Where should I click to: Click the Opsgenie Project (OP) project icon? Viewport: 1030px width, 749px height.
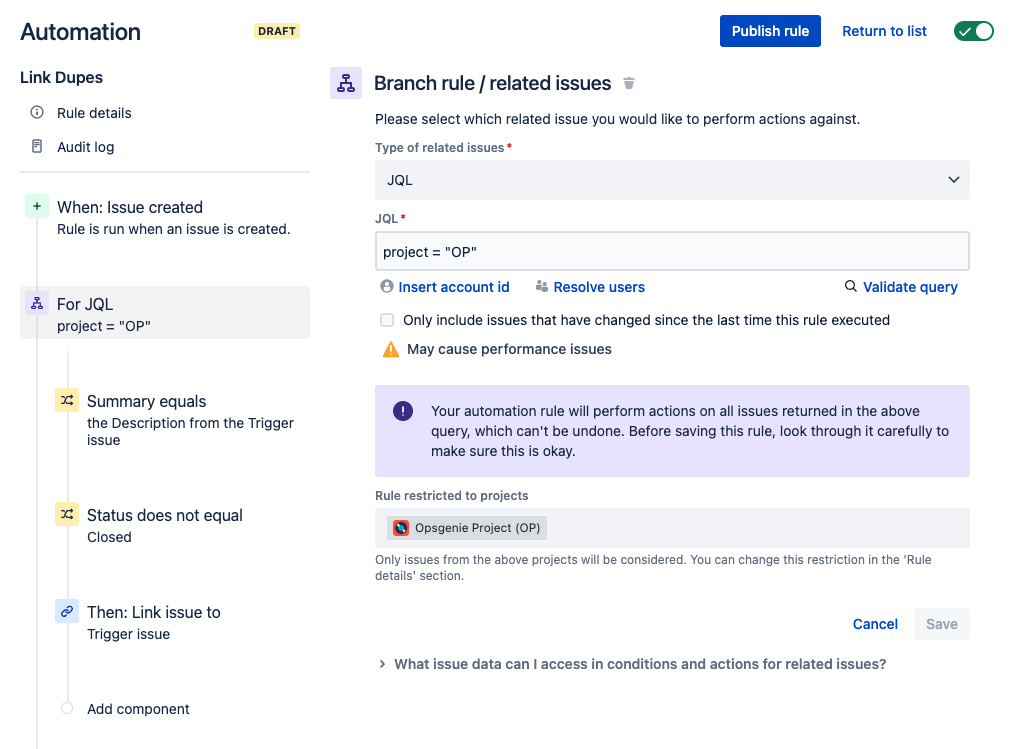[400, 527]
